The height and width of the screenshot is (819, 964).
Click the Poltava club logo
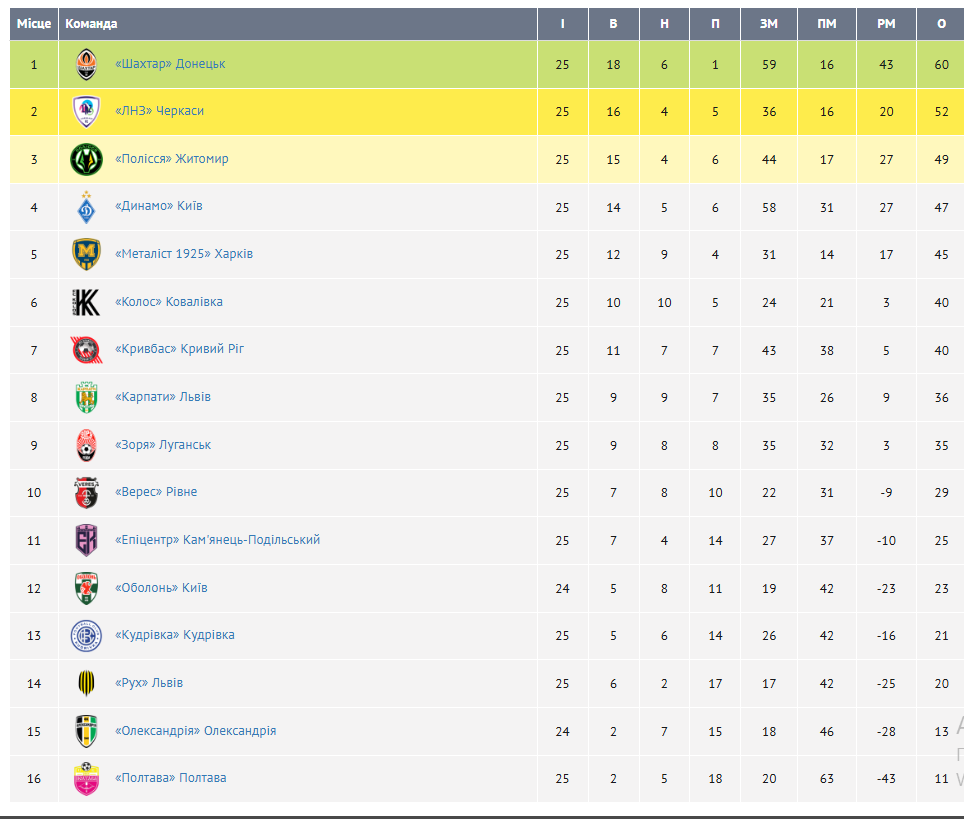pos(87,779)
